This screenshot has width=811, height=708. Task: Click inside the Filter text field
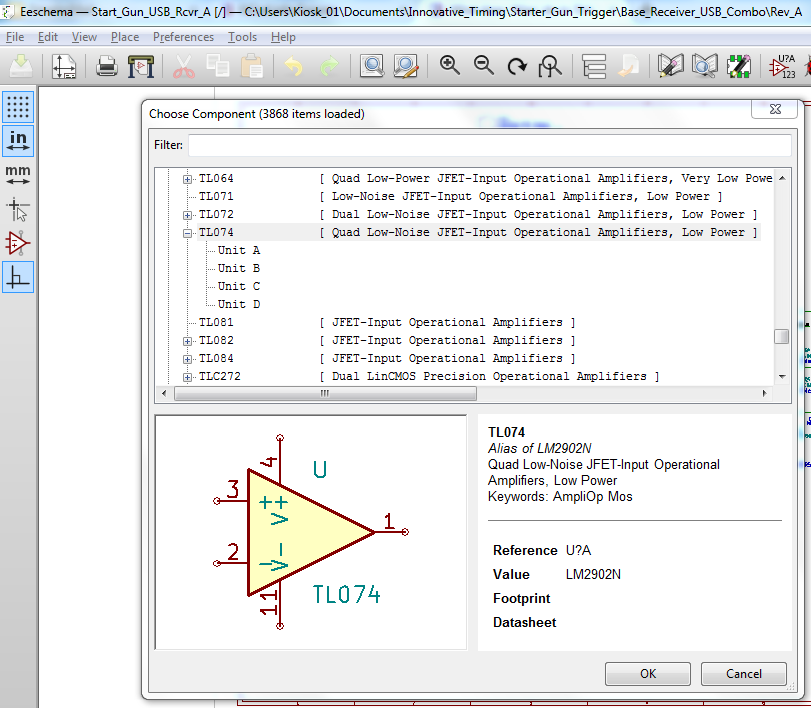489,145
